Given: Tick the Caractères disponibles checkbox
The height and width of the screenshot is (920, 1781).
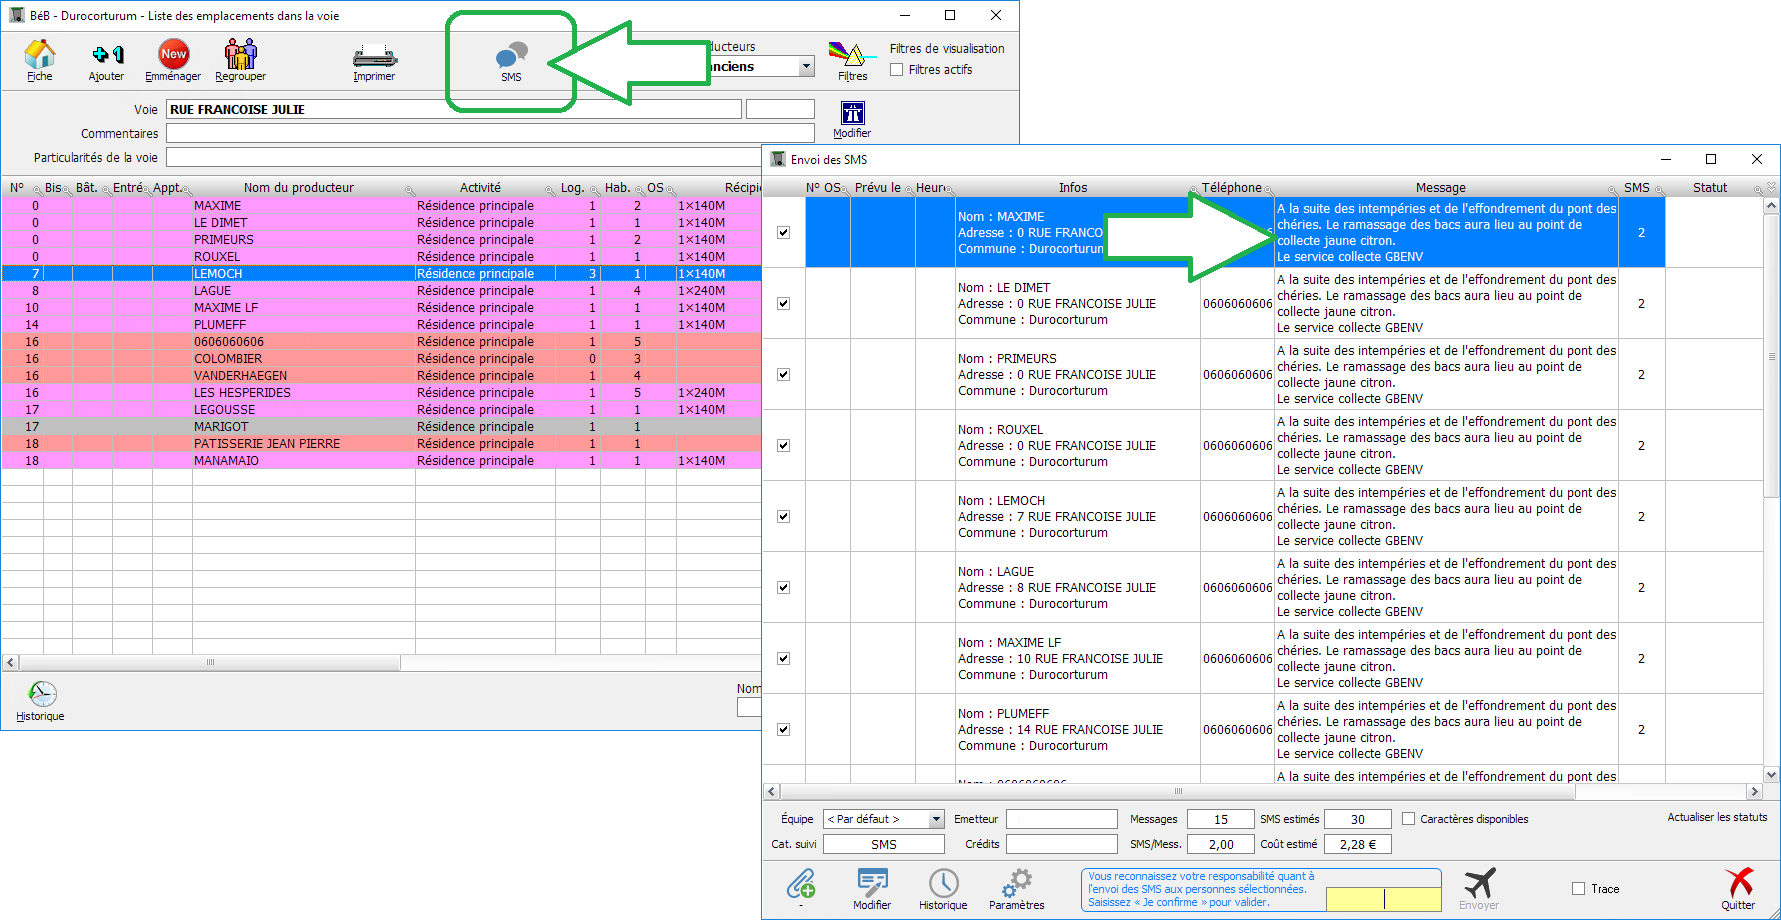Looking at the screenshot, I should click(x=1409, y=819).
